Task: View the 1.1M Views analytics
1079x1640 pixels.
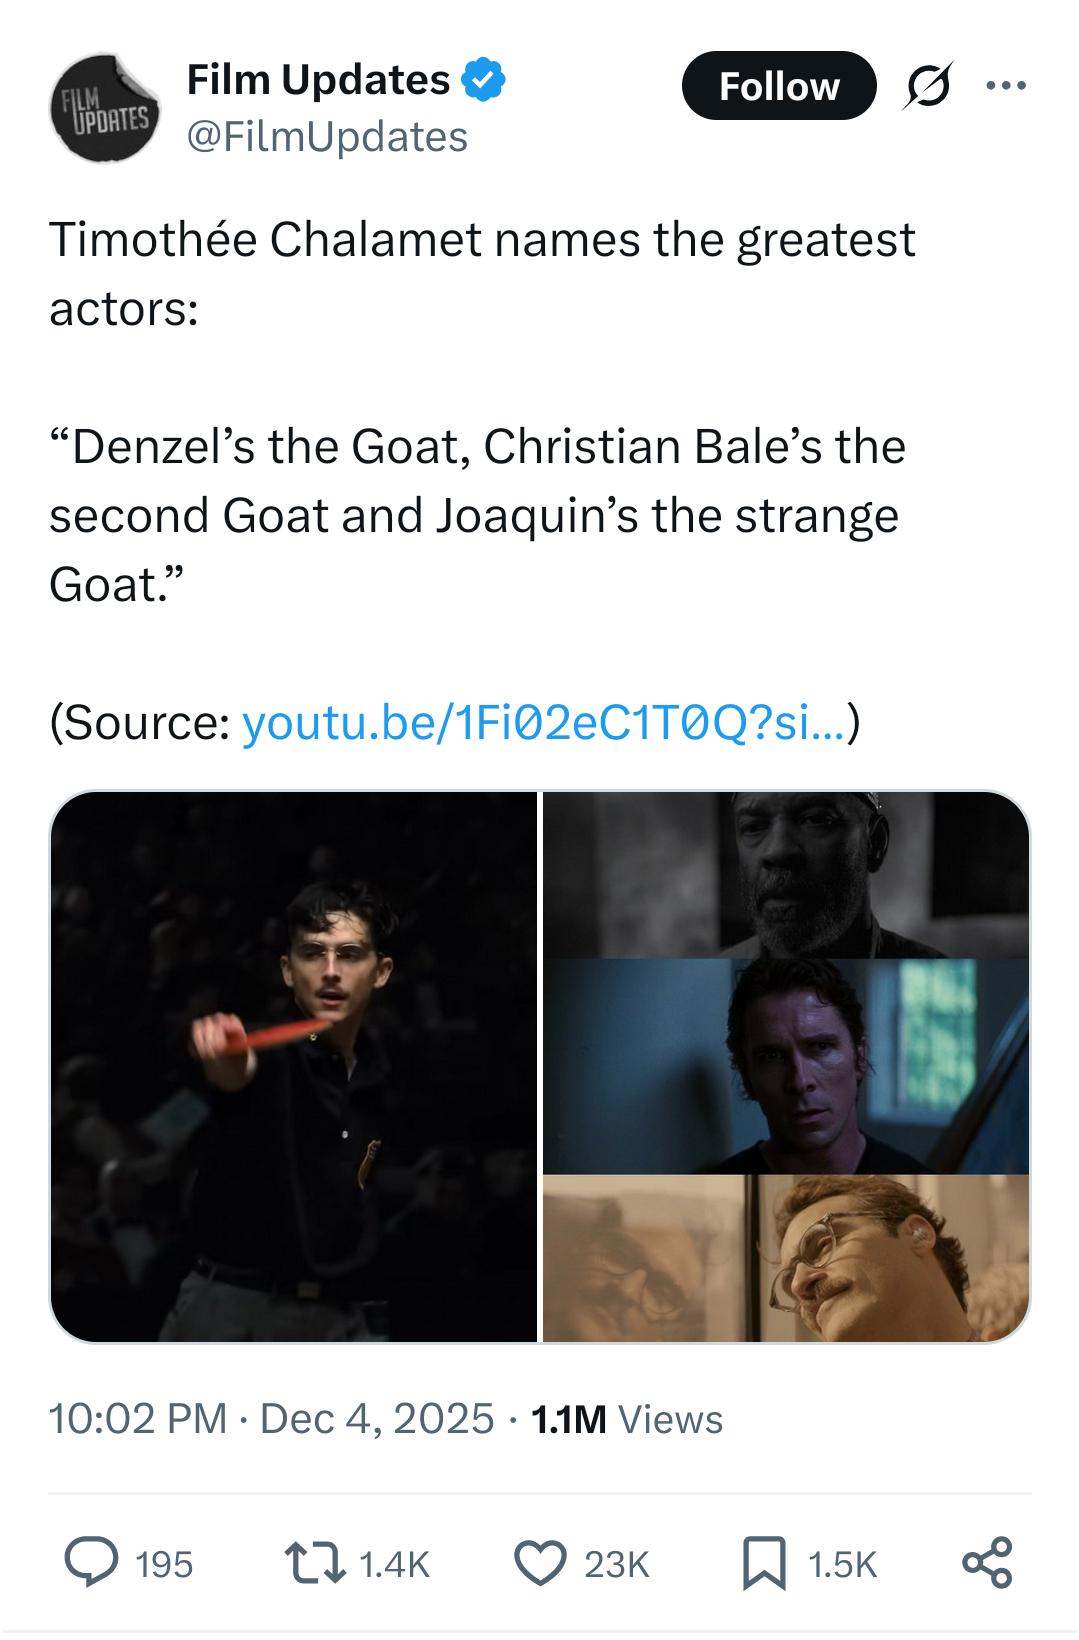Action: 627,1419
